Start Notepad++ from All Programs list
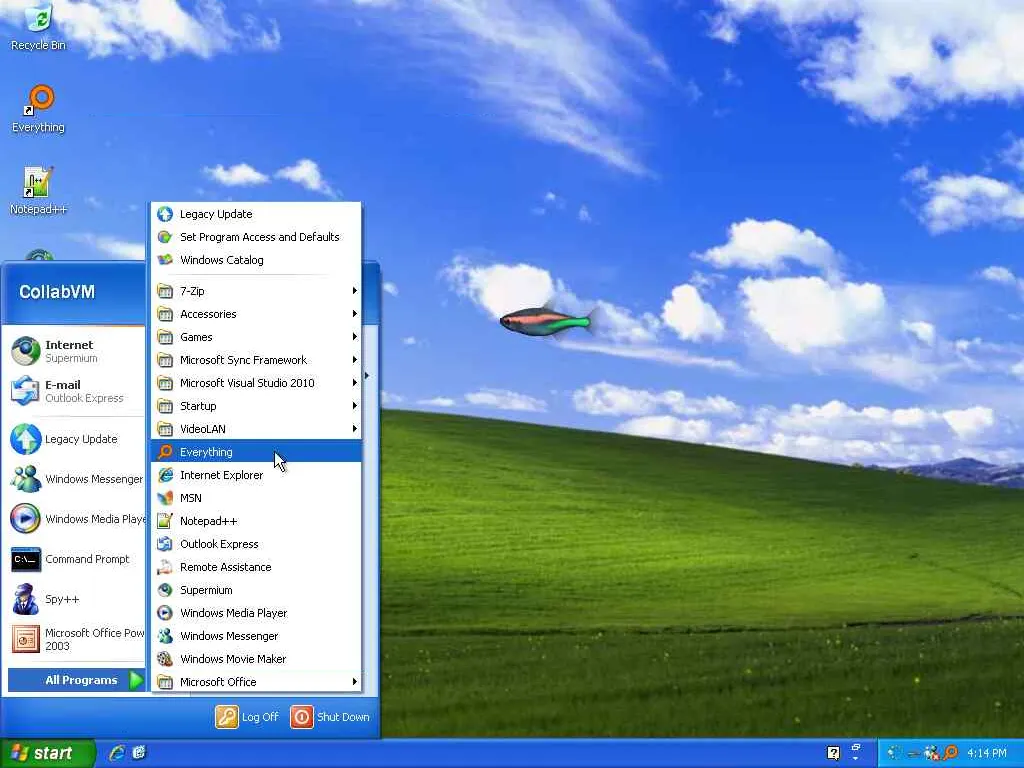The image size is (1024, 768). pos(256,521)
